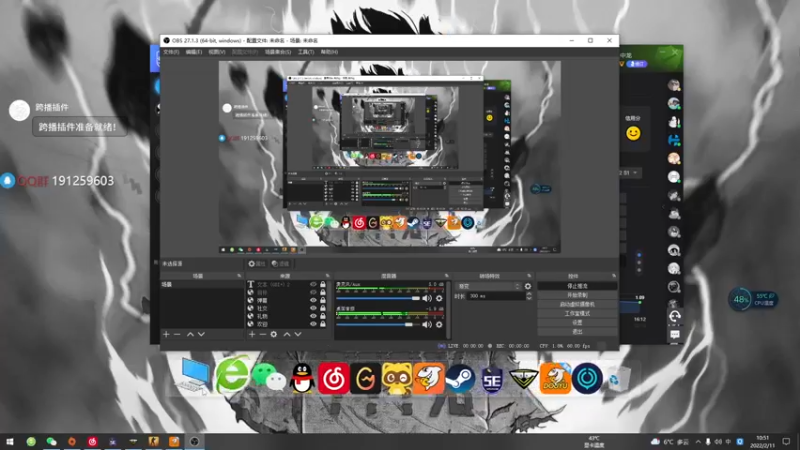This screenshot has height=450, width=800.
Task: Start the virtual camera (启动虚拟摄像机)
Action: [577, 305]
